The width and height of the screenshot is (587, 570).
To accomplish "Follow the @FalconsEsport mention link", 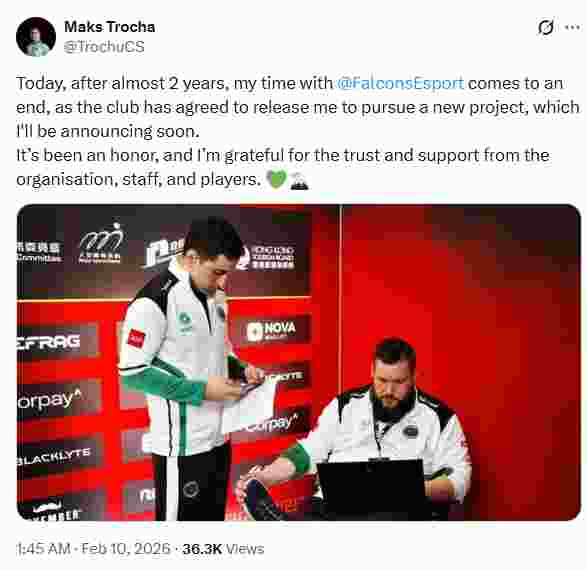I will click(x=400, y=83).
